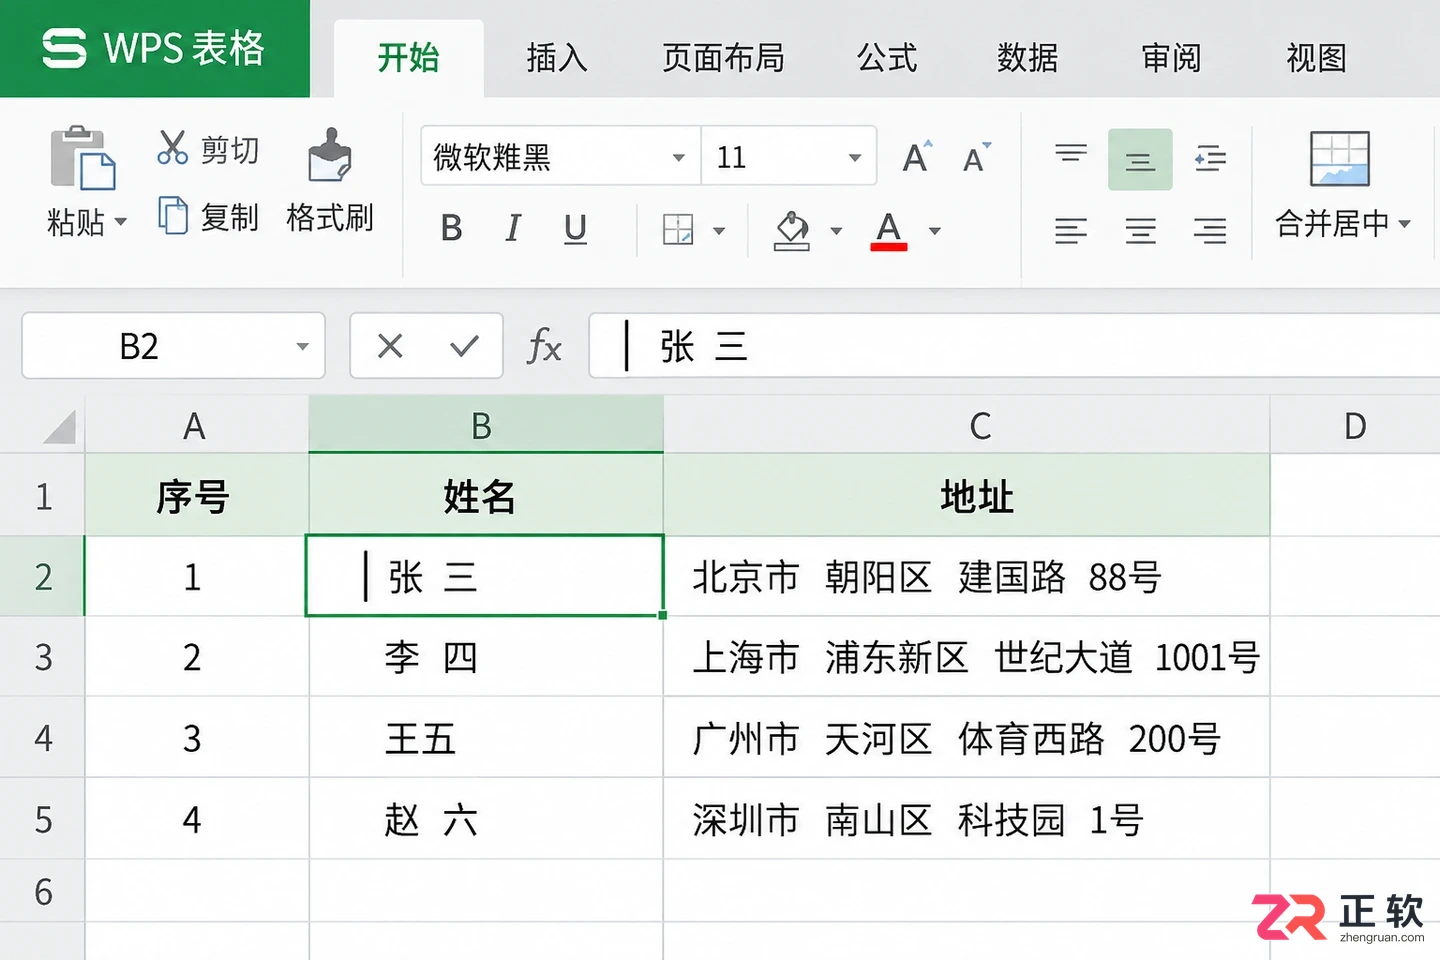Align text left
The width and height of the screenshot is (1440, 960).
pyautogui.click(x=1071, y=231)
